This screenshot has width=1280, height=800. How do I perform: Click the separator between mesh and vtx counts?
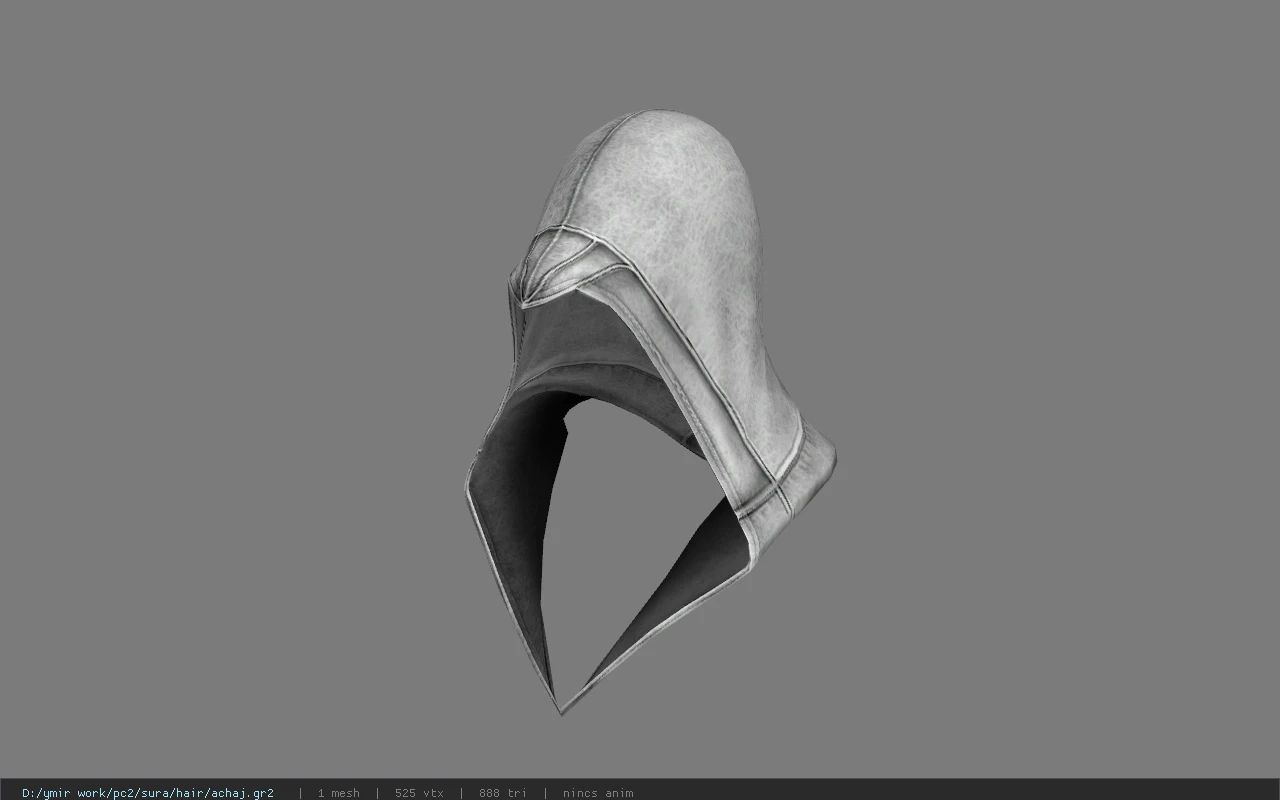(x=377, y=793)
